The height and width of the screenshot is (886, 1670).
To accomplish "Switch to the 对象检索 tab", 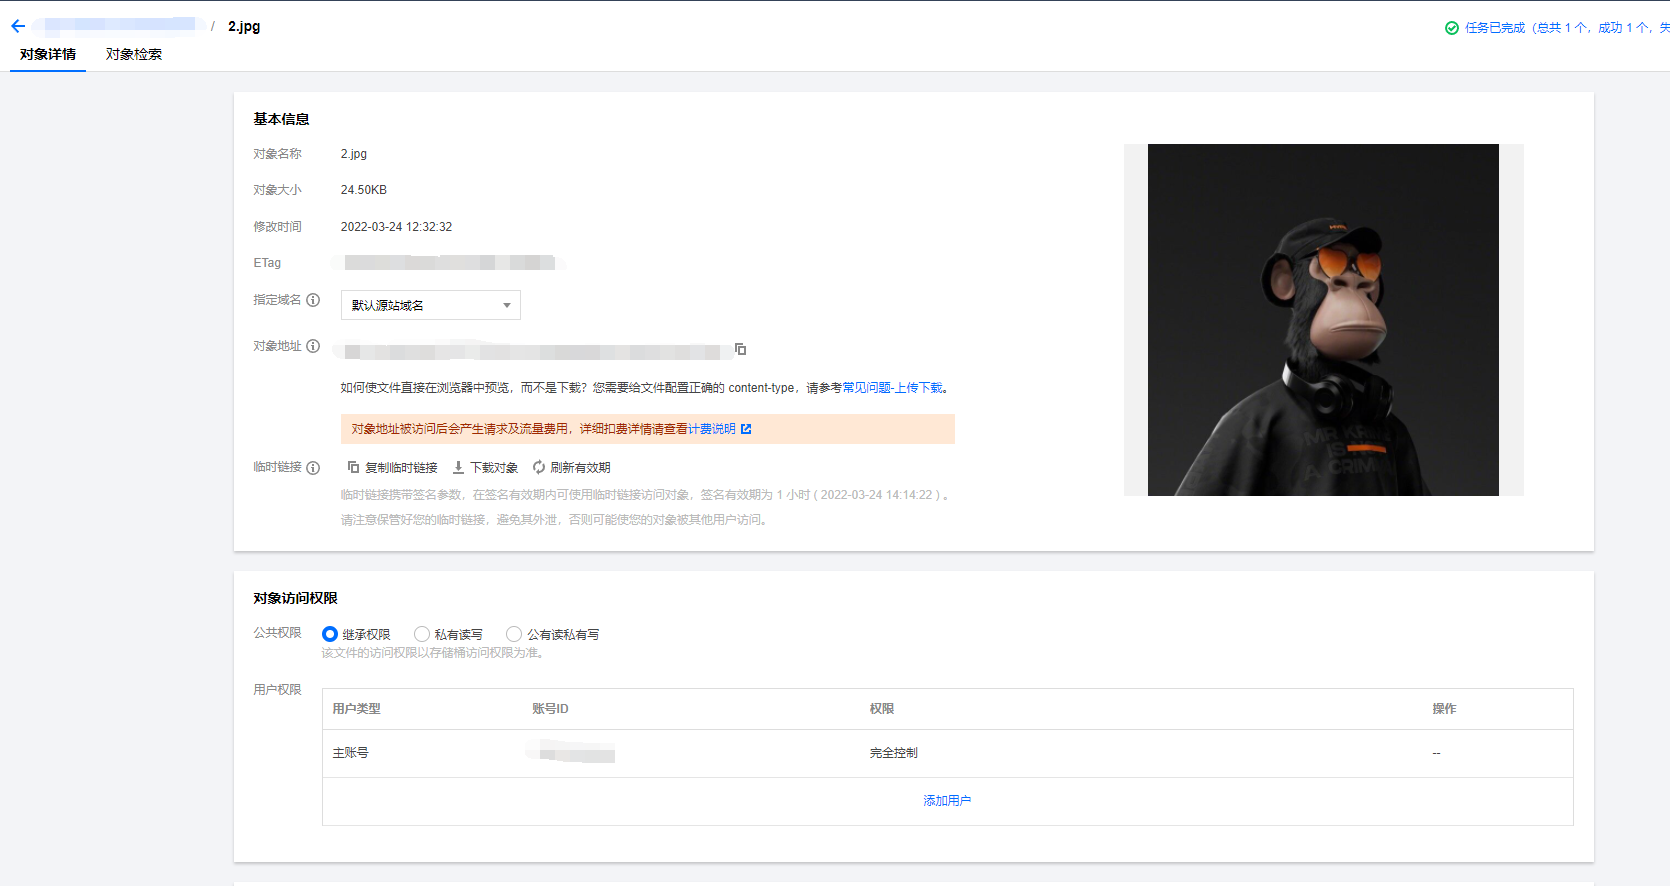I will [134, 54].
